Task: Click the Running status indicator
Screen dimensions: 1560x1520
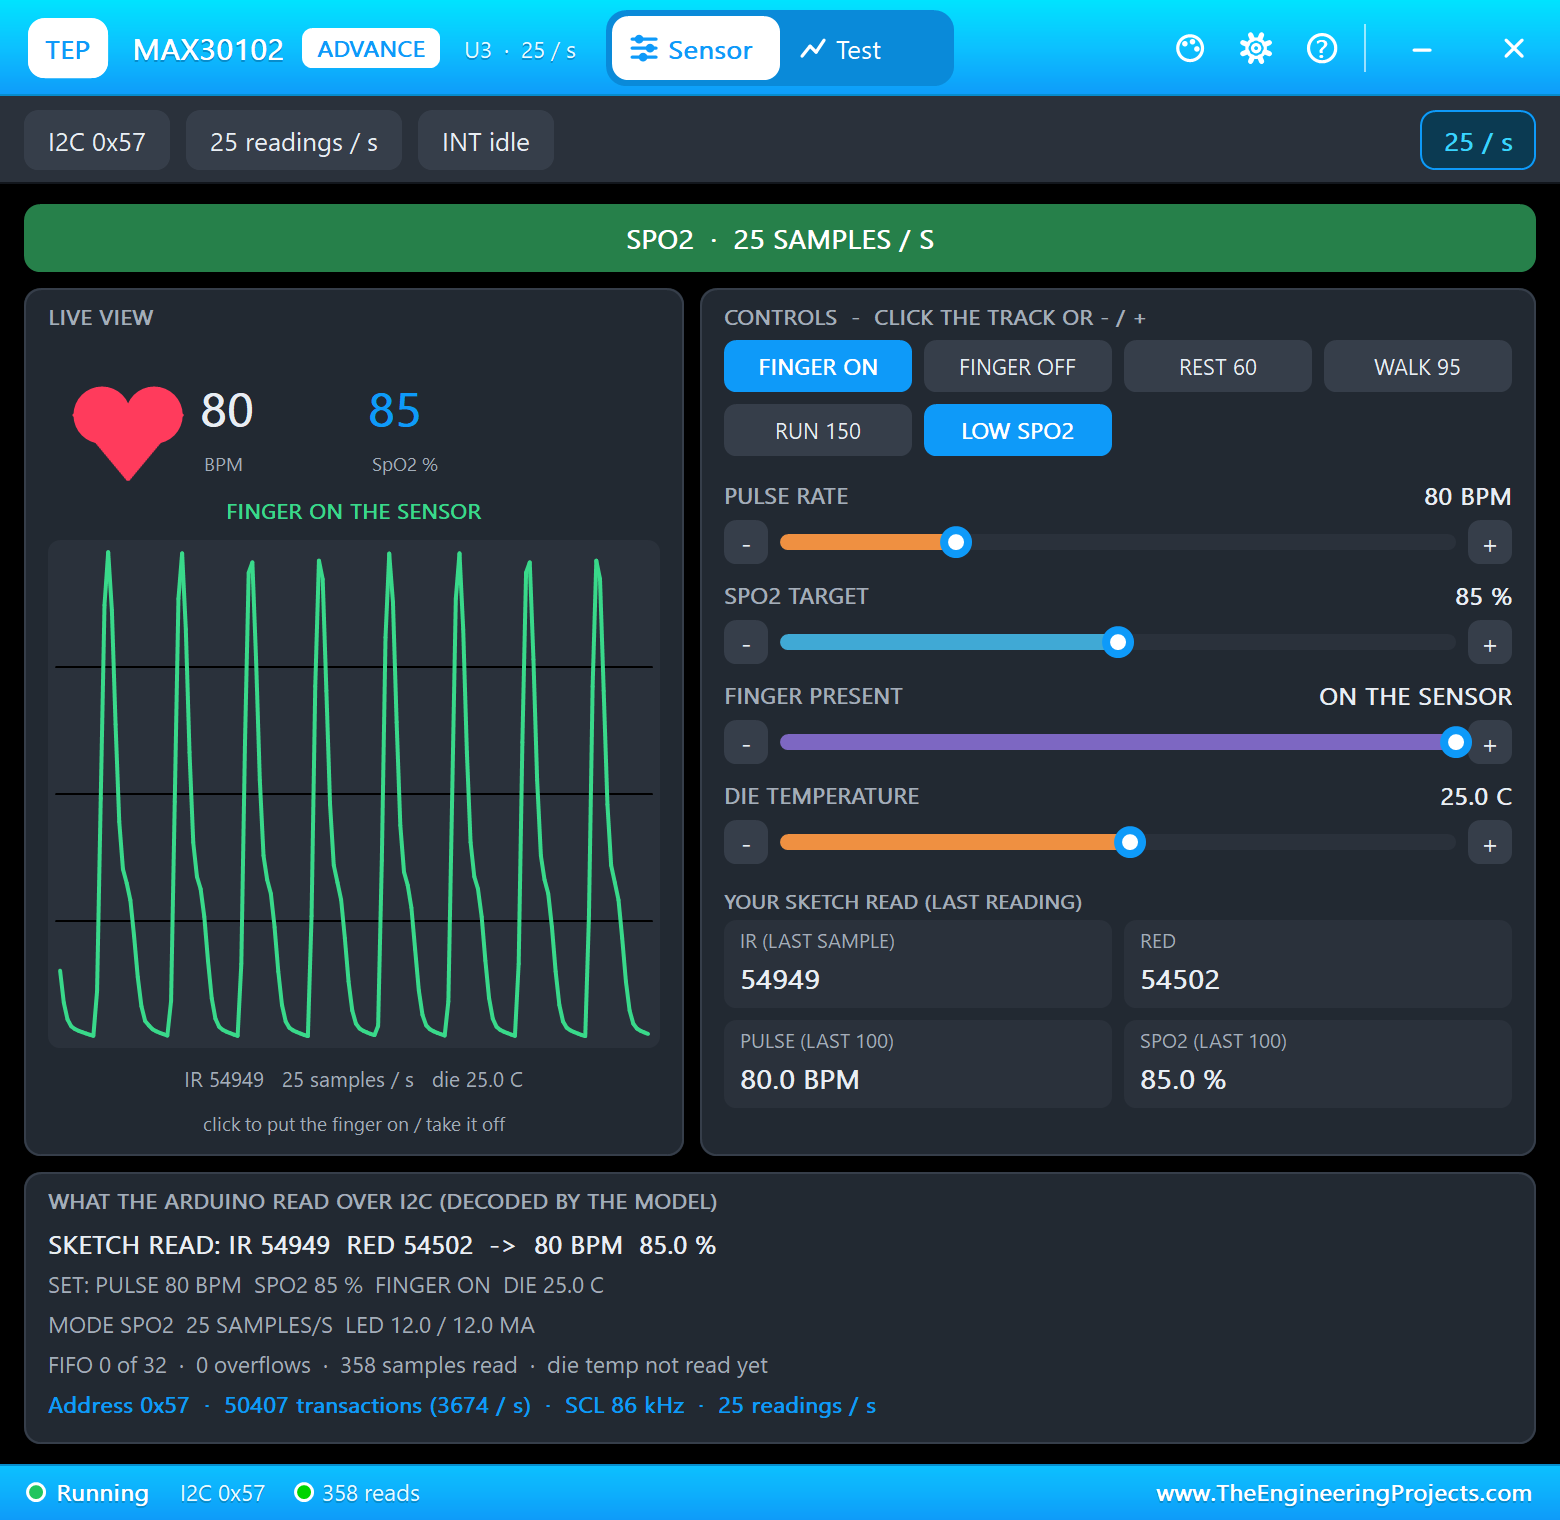Action: [88, 1493]
